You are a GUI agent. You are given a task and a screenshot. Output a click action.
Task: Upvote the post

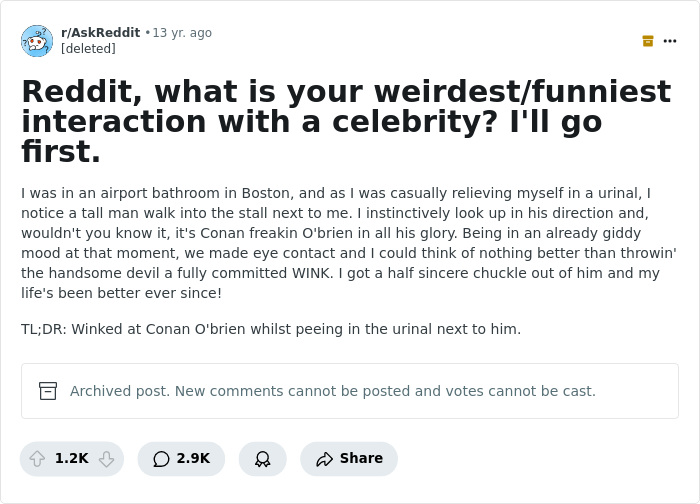38,459
